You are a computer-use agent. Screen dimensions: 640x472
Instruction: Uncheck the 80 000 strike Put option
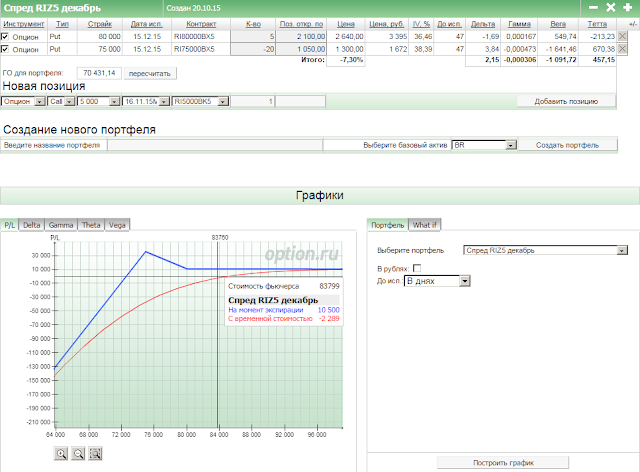[5, 36]
